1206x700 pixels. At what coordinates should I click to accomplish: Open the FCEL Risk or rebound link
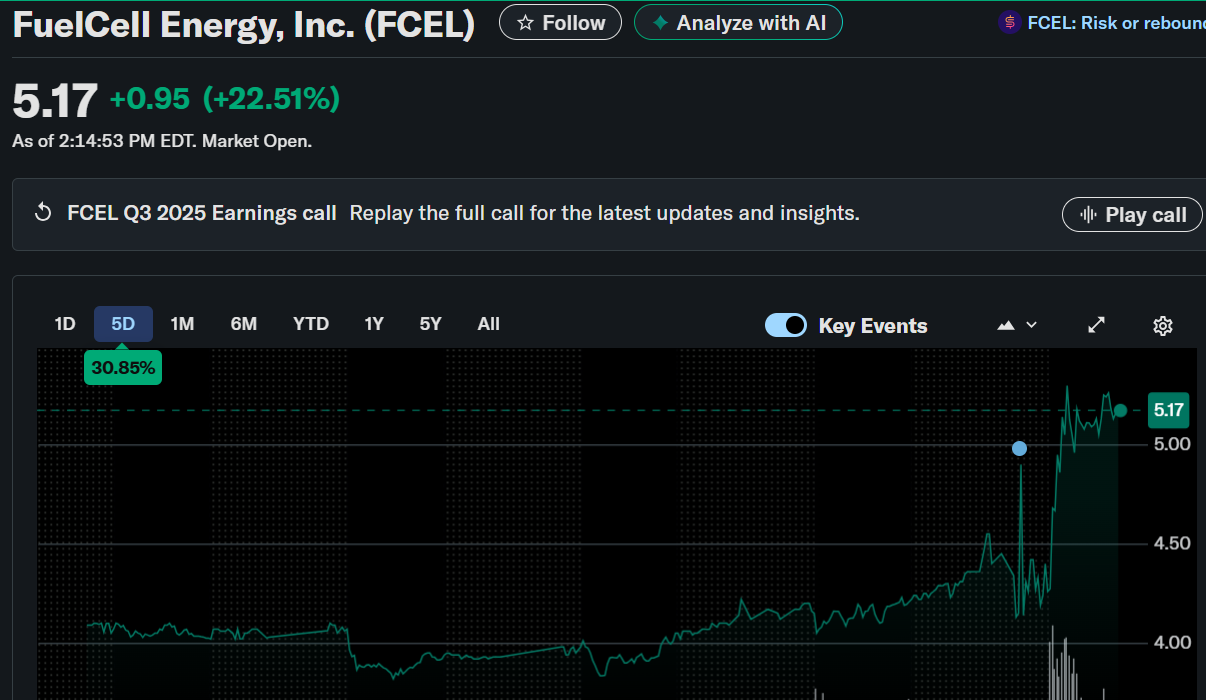coord(1116,22)
